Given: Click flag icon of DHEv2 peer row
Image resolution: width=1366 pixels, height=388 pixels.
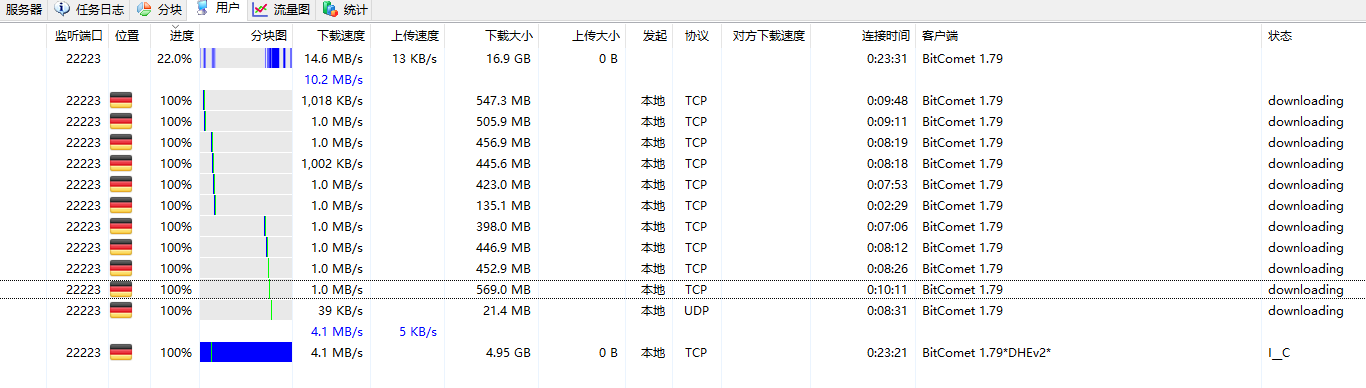Looking at the screenshot, I should point(121,352).
